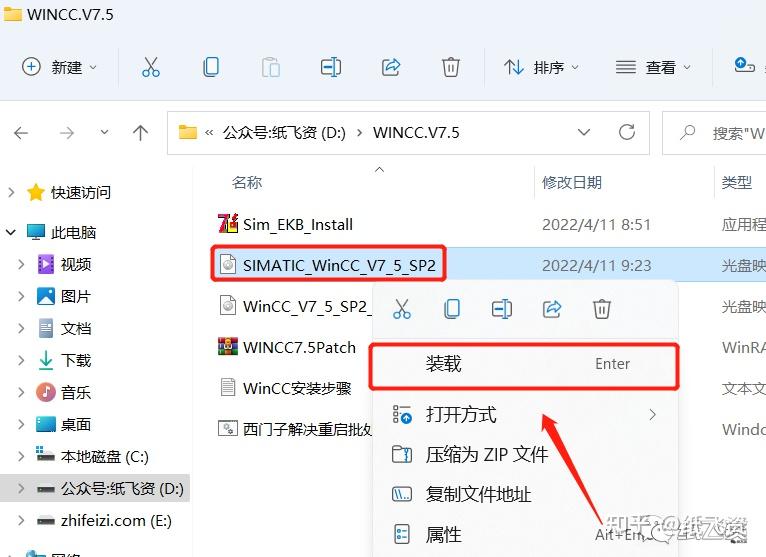This screenshot has height=557, width=766.
Task: Click WINCC.V7.5 in the address breadcrumb
Action: tap(416, 133)
